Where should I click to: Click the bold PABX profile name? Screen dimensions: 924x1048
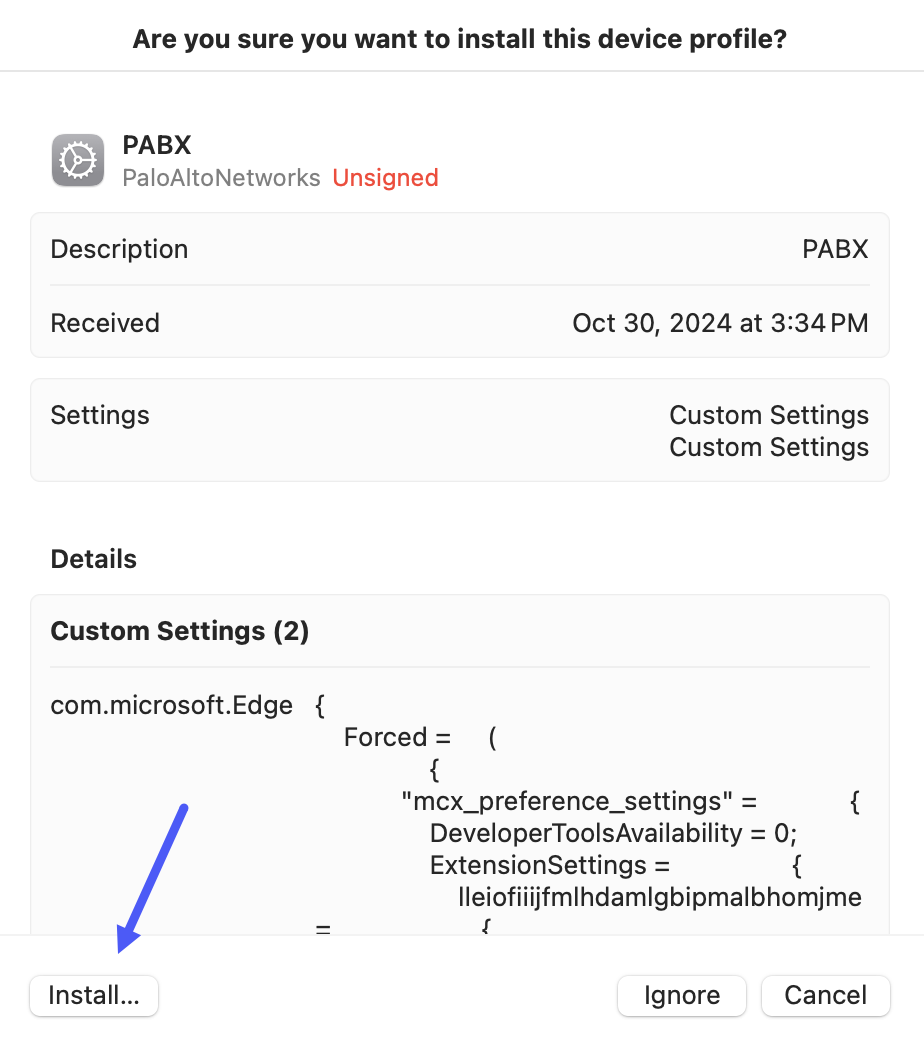(x=156, y=145)
